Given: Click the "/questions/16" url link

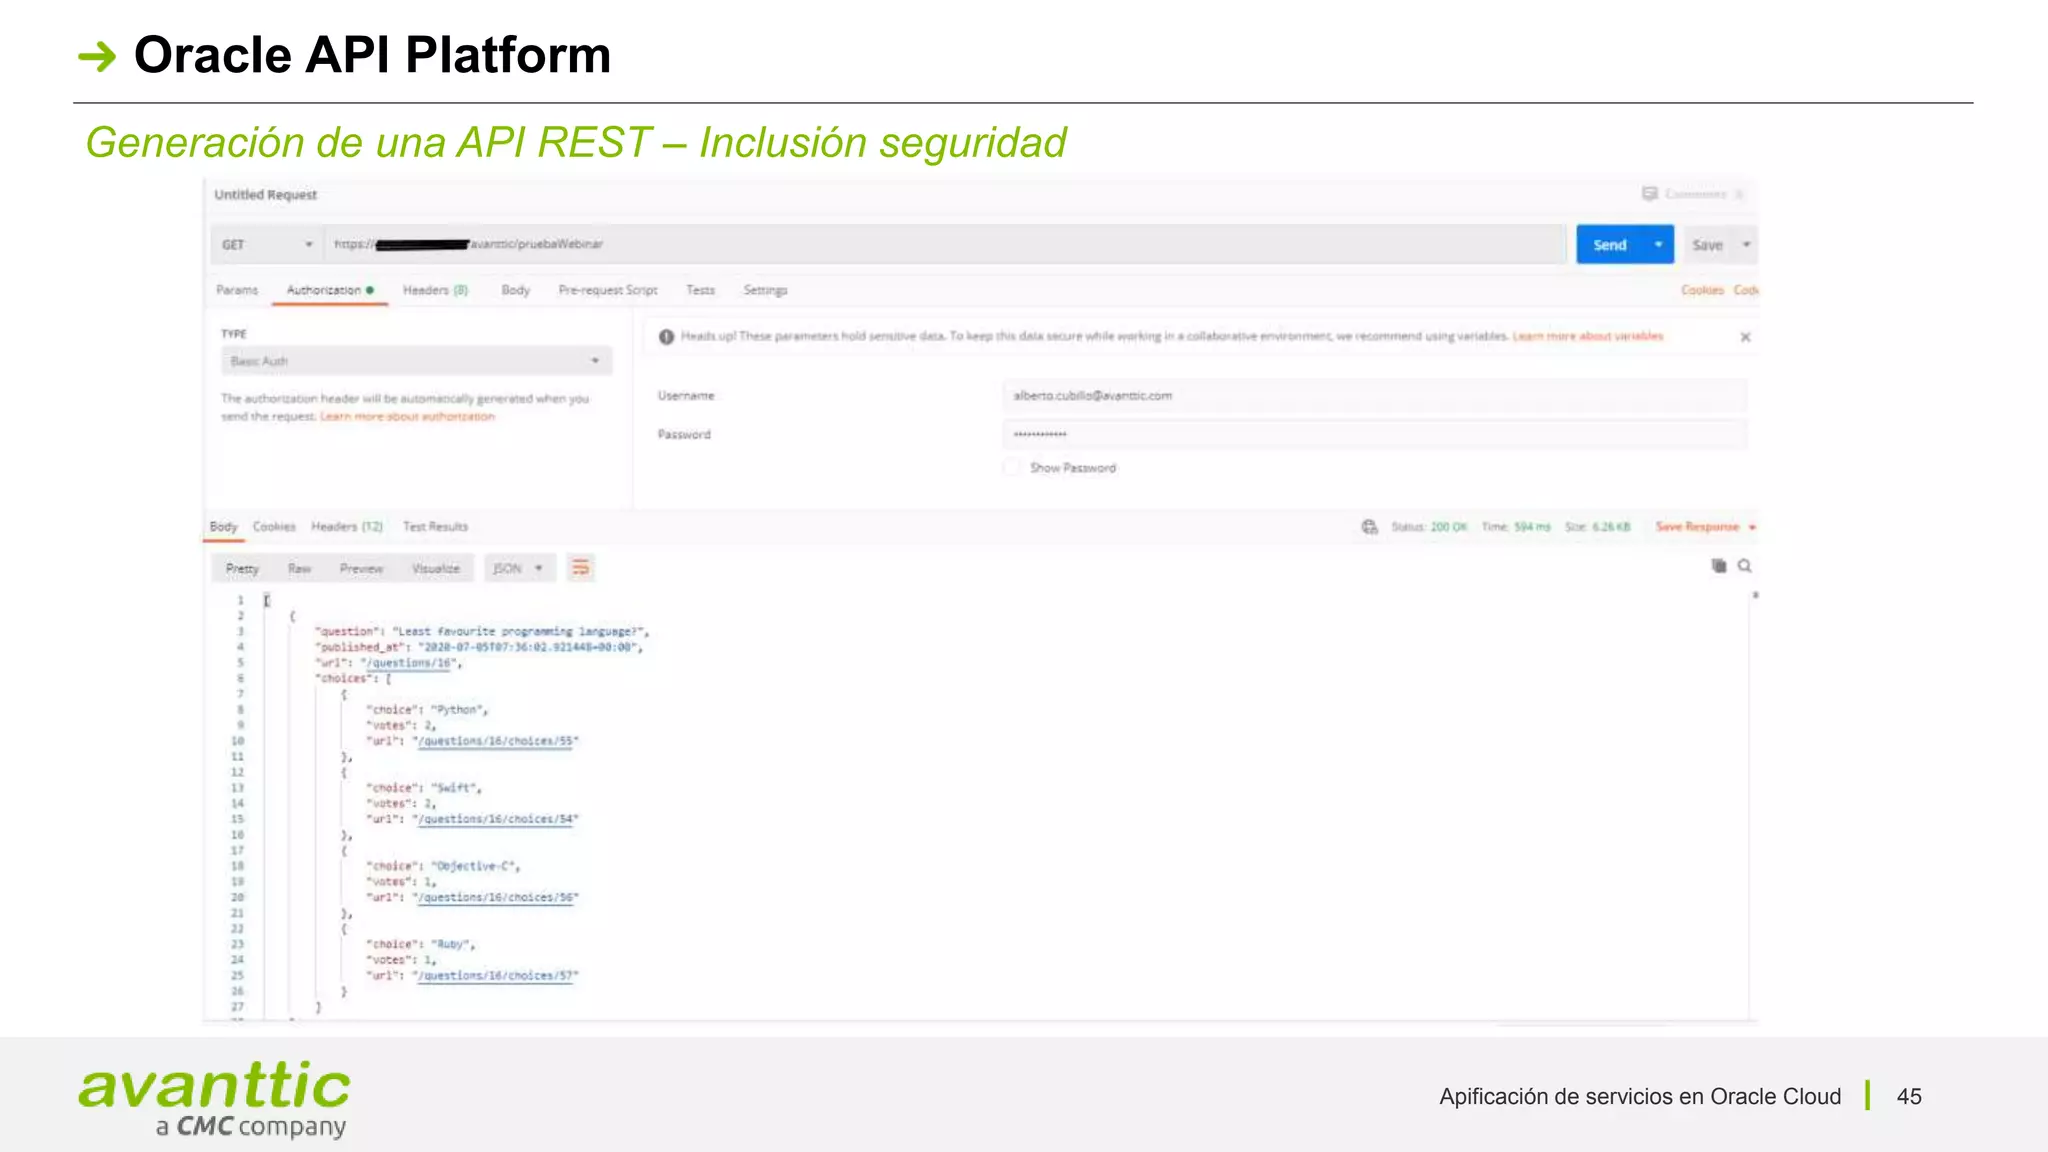Looking at the screenshot, I should [x=410, y=663].
